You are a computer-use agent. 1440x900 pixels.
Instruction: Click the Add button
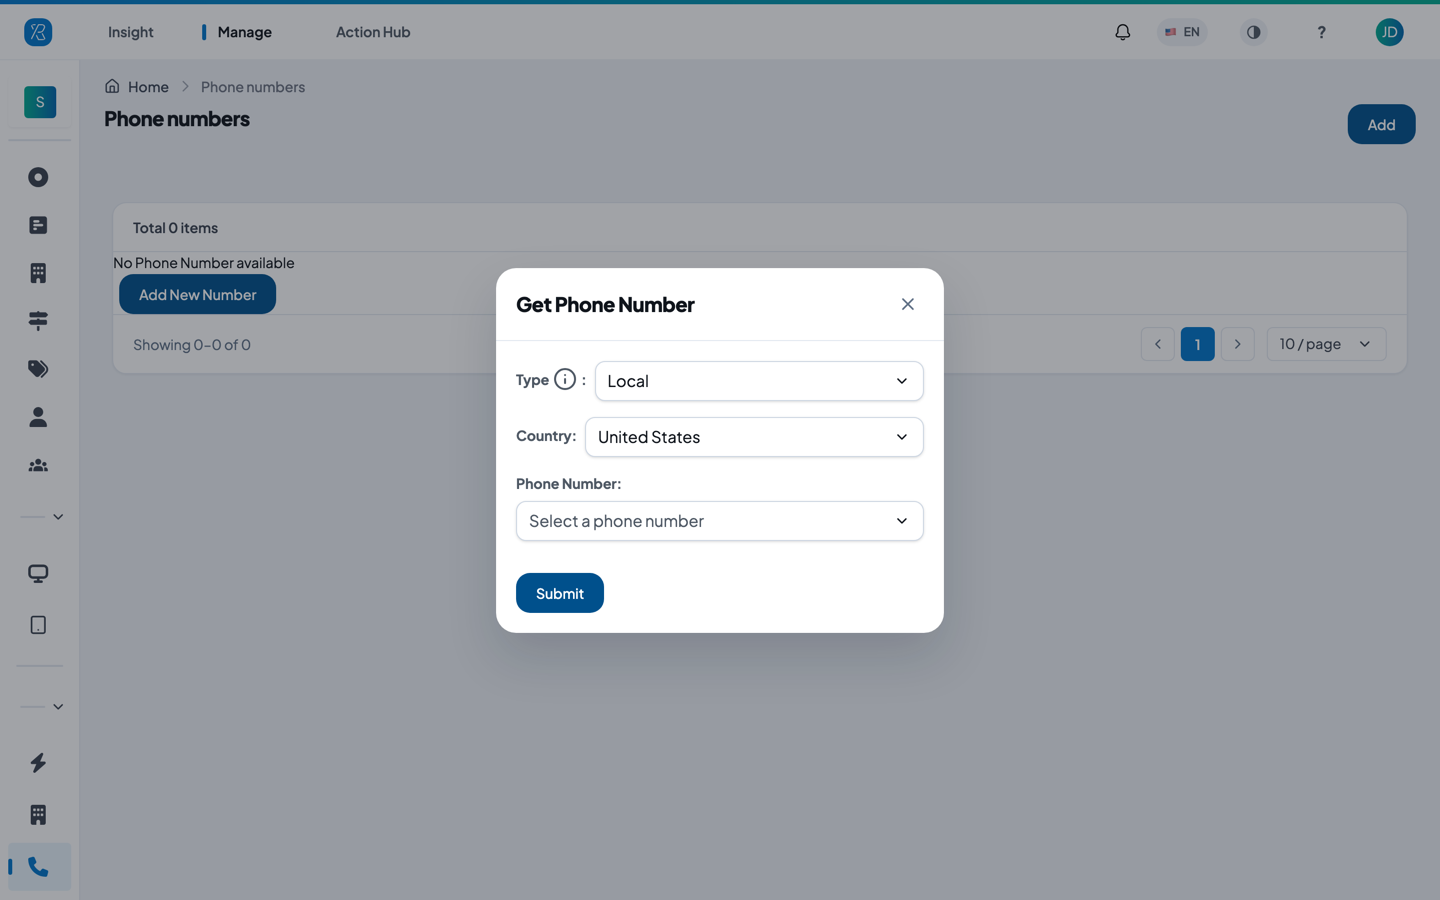(x=1381, y=124)
